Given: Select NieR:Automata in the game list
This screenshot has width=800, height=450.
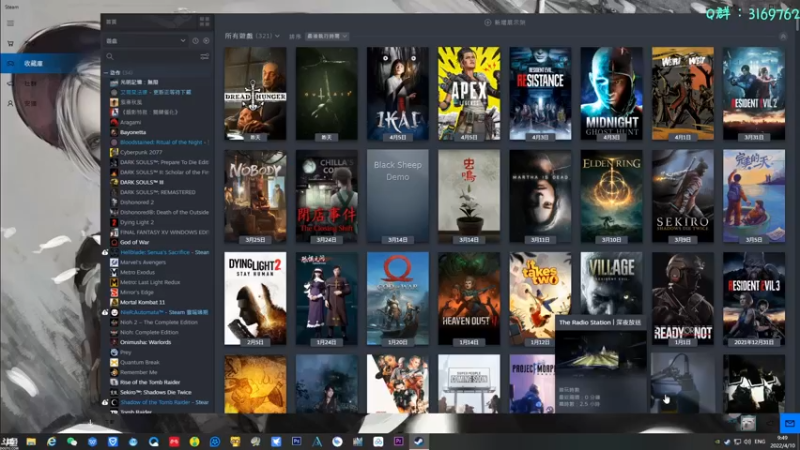Looking at the screenshot, I should (x=164, y=312).
